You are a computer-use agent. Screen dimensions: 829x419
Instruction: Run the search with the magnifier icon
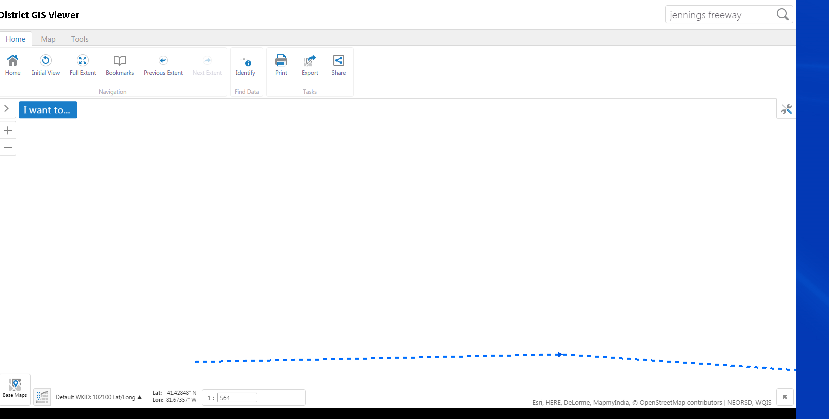click(782, 14)
